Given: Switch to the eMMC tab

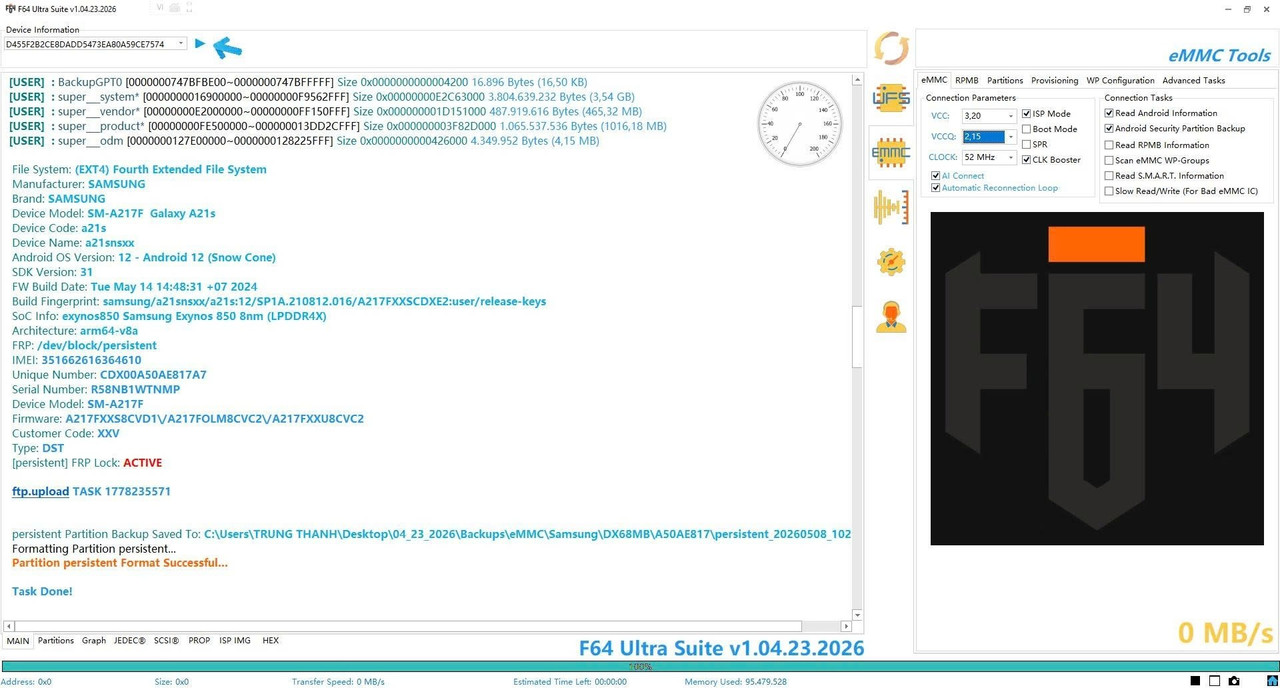Looking at the screenshot, I should (x=934, y=80).
